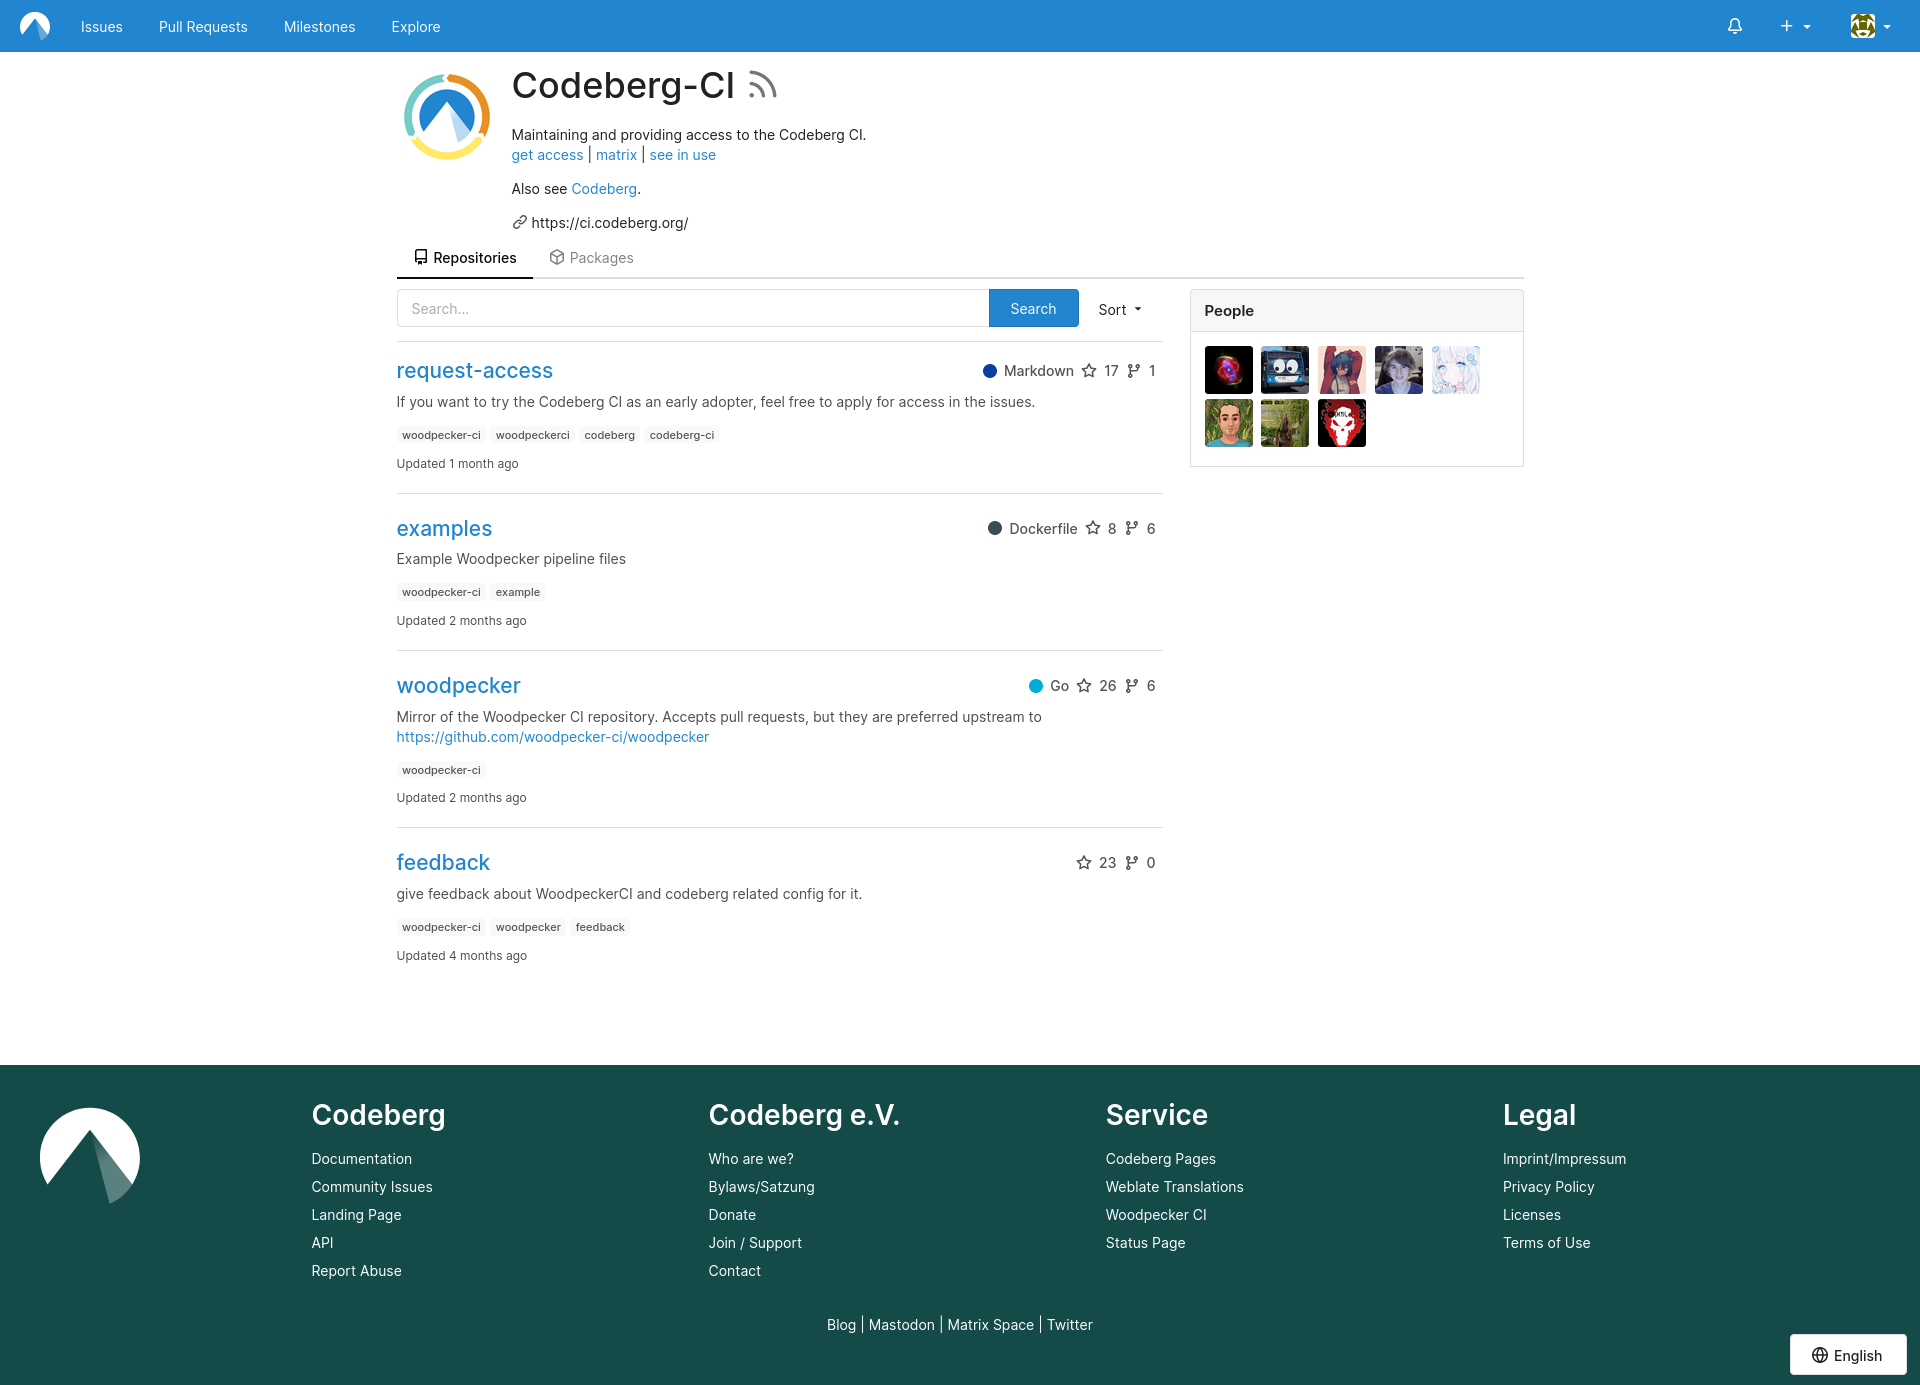Click the star icon on examples row
The width and height of the screenshot is (1920, 1385).
coord(1093,528)
